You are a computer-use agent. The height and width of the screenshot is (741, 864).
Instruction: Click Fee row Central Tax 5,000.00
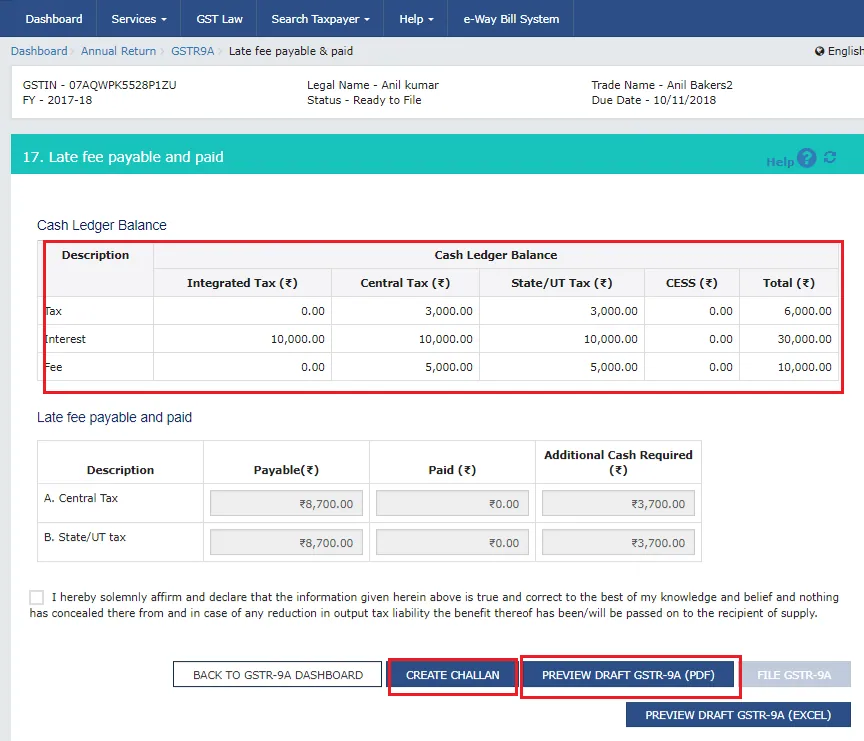coord(449,367)
